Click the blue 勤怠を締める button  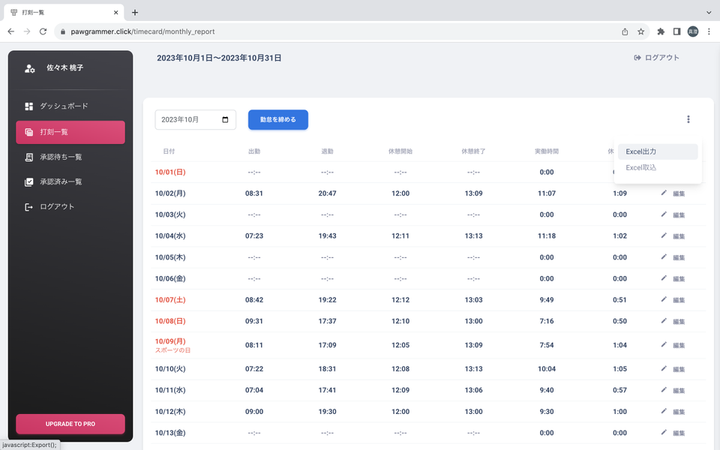(278, 120)
